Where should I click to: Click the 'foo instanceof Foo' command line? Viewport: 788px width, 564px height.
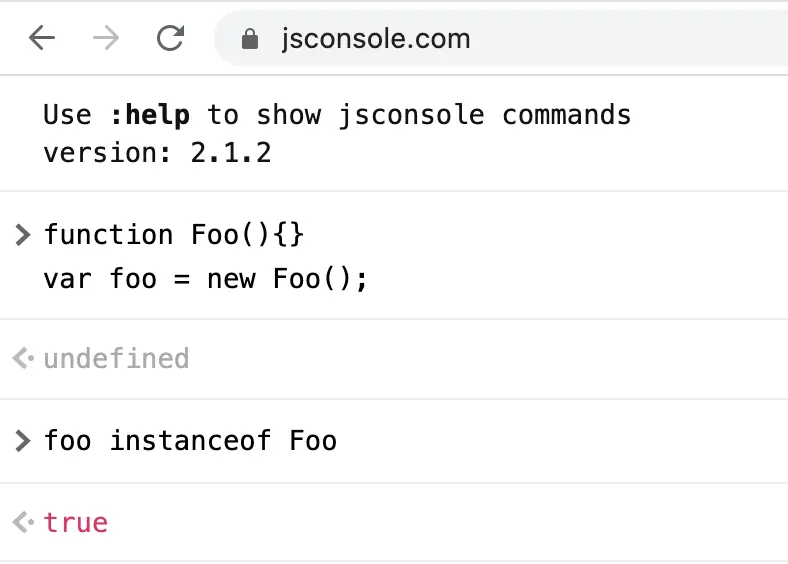190,441
